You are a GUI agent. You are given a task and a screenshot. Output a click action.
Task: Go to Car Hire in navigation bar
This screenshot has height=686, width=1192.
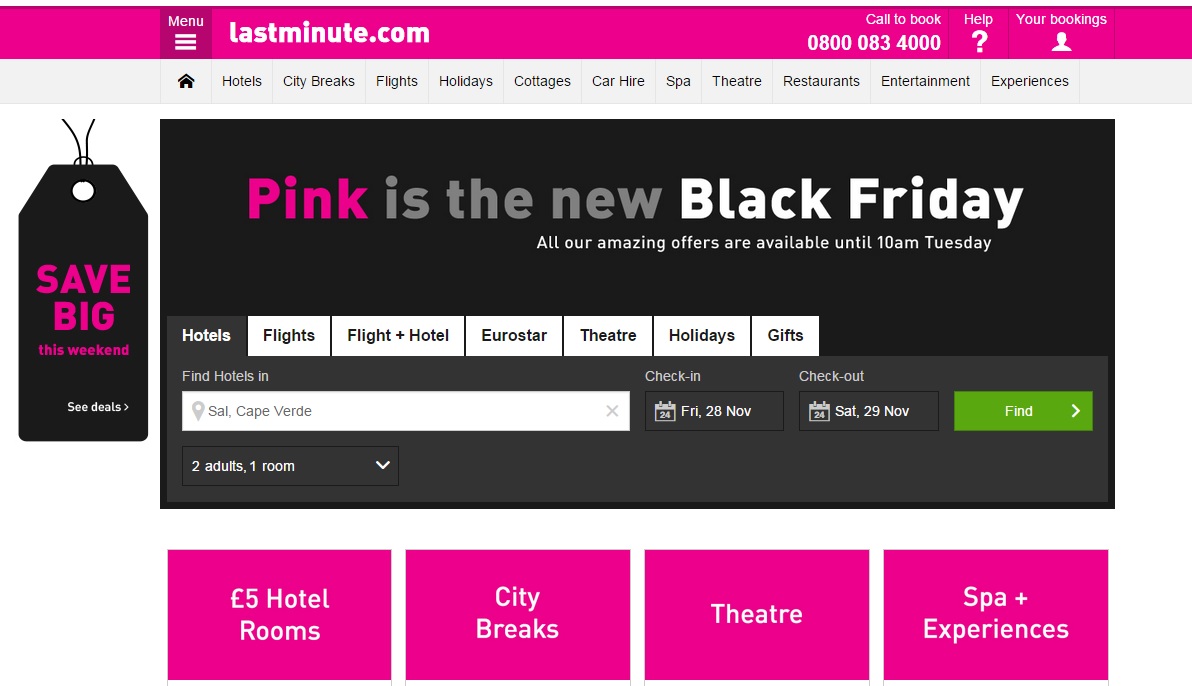point(618,81)
